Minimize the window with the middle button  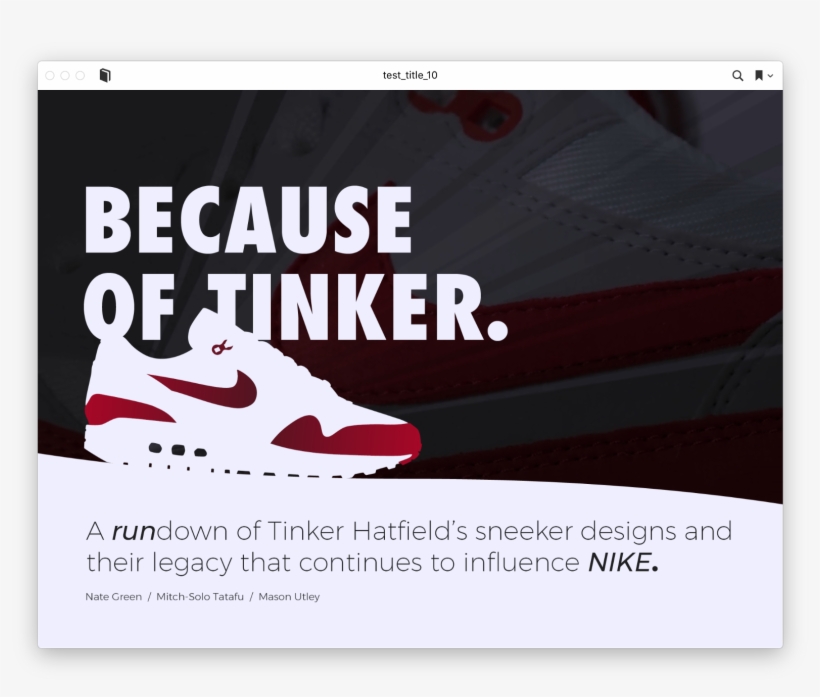pyautogui.click(x=65, y=75)
